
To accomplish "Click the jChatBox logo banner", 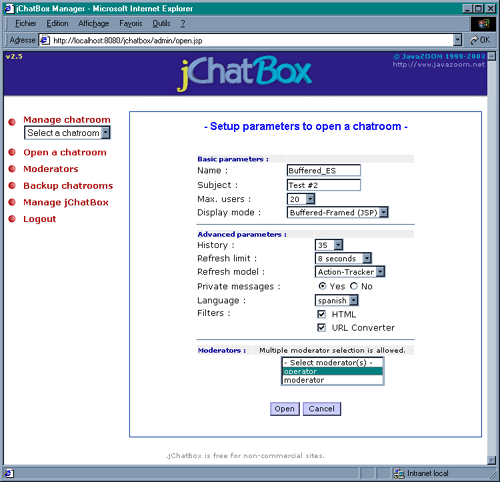I will point(245,73).
